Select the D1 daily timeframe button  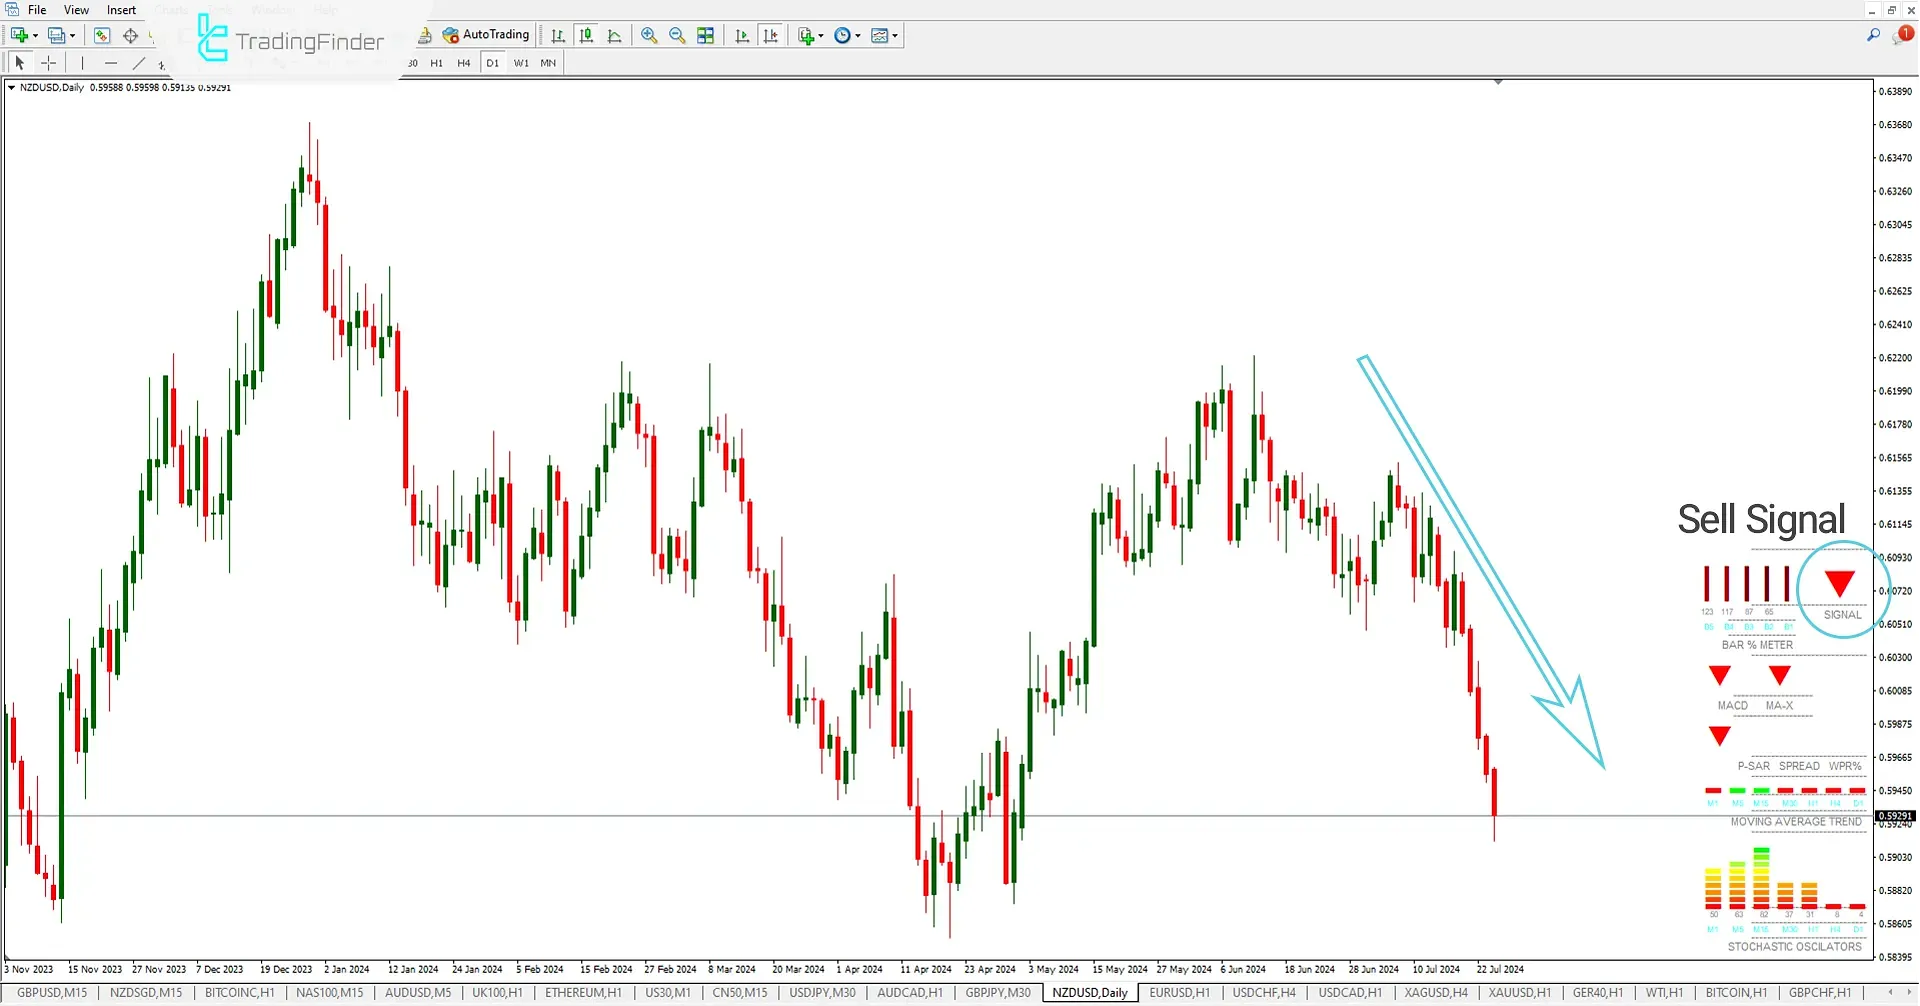coord(492,62)
